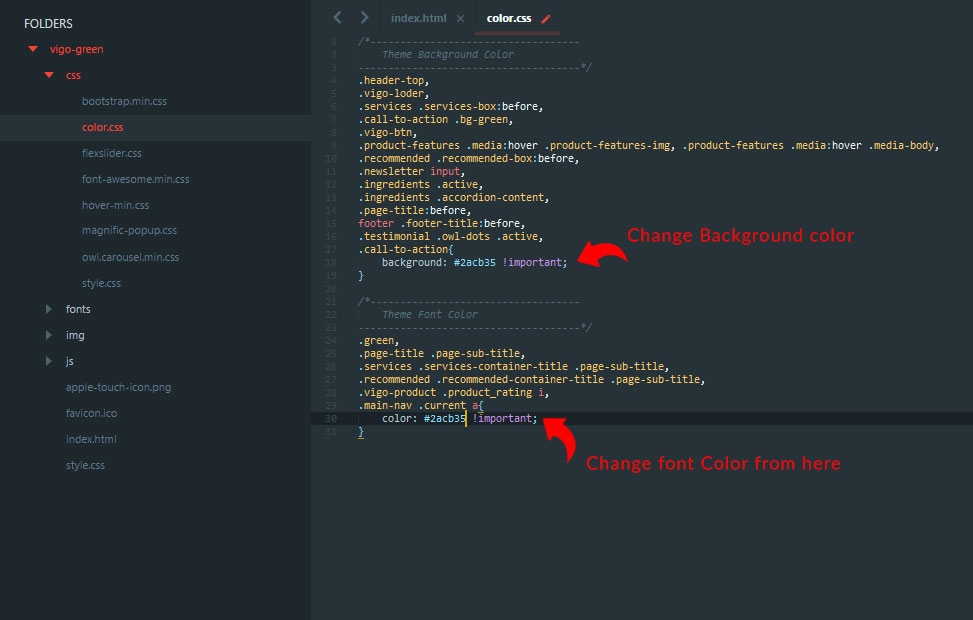Screen dimensions: 973x620
Task: Go forward with the right arrow
Action: coord(364,17)
